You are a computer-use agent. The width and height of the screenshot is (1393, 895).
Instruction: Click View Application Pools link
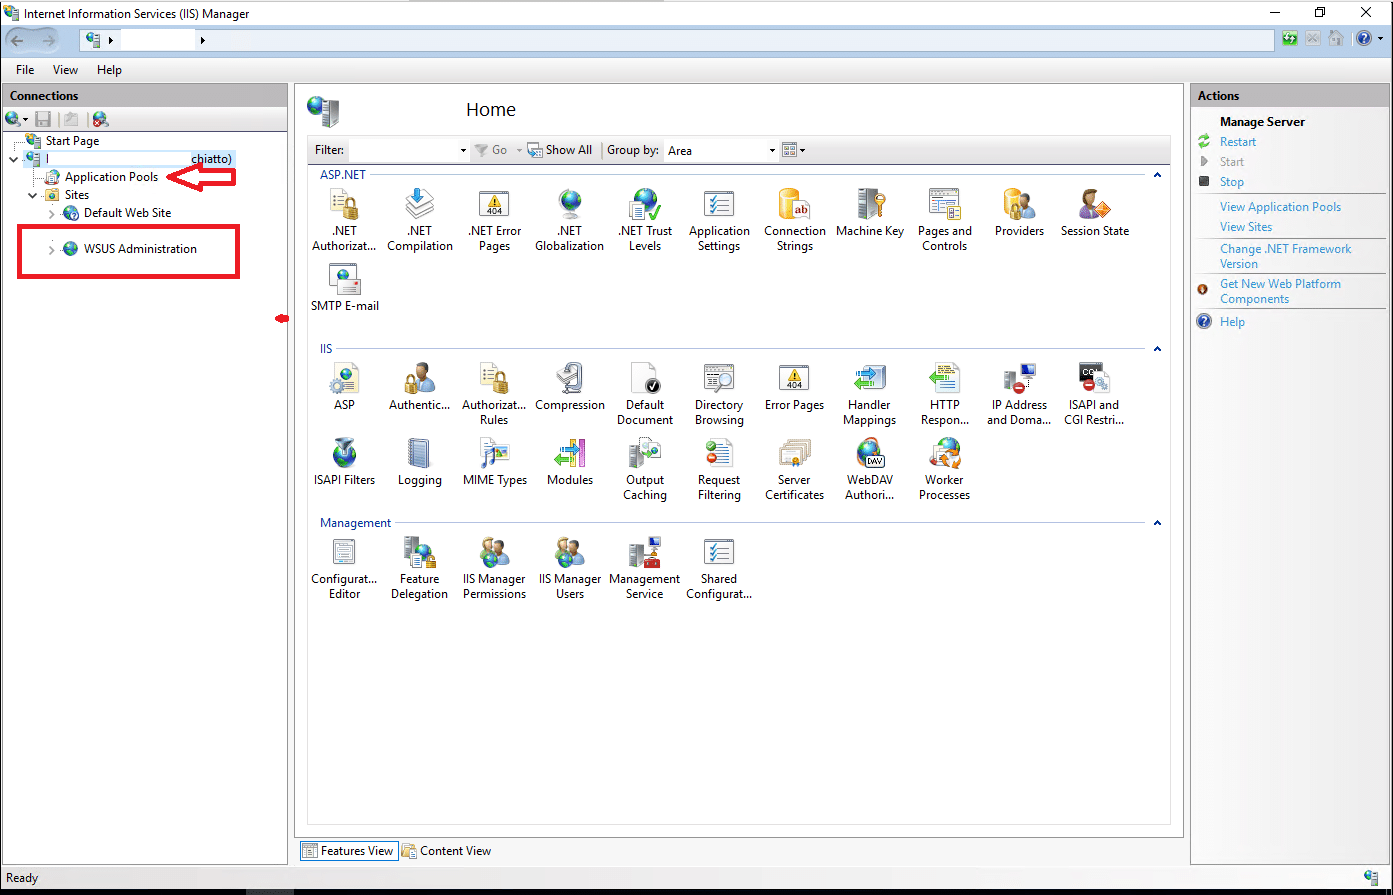tap(1280, 207)
